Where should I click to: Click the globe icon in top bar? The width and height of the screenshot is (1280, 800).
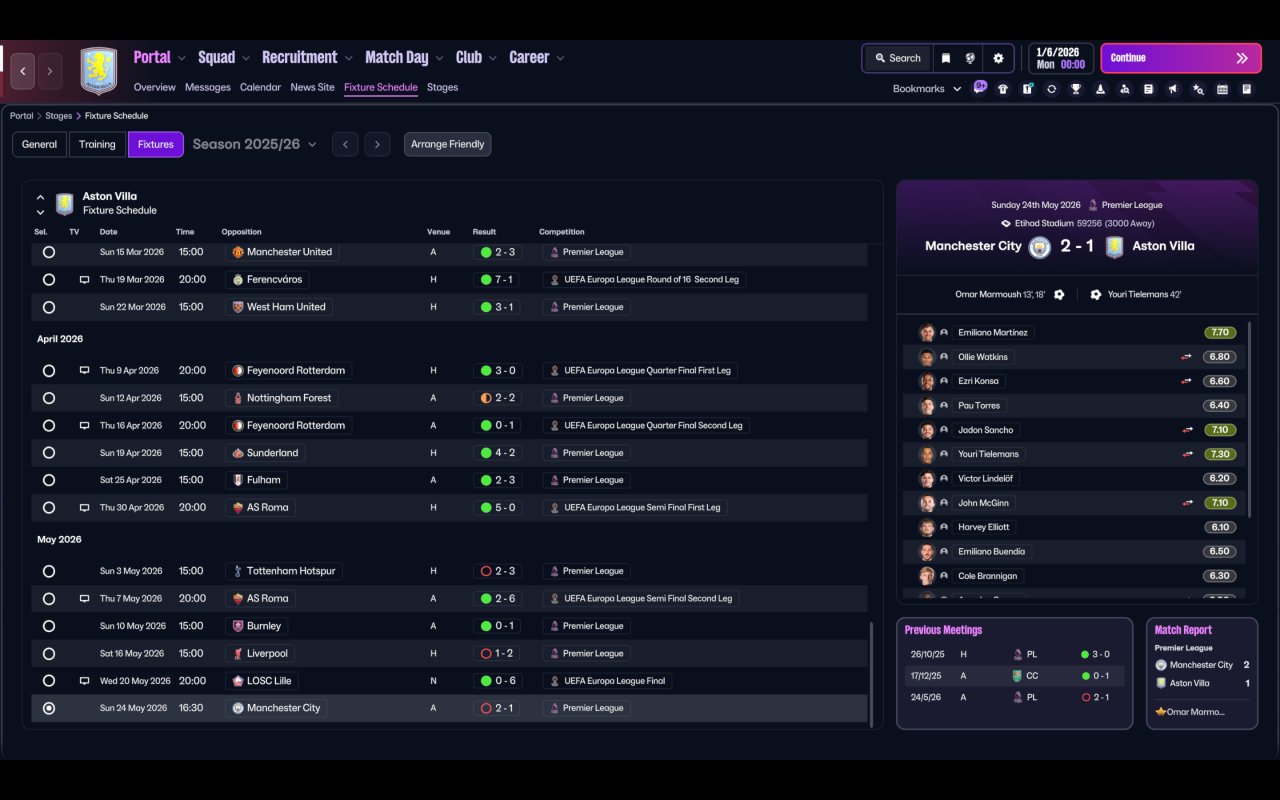click(x=970, y=58)
